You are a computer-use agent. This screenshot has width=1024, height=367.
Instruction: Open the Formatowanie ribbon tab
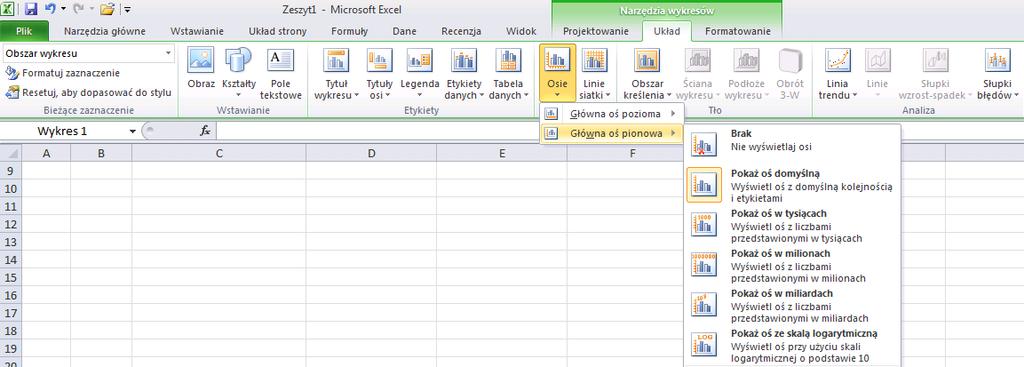click(737, 31)
